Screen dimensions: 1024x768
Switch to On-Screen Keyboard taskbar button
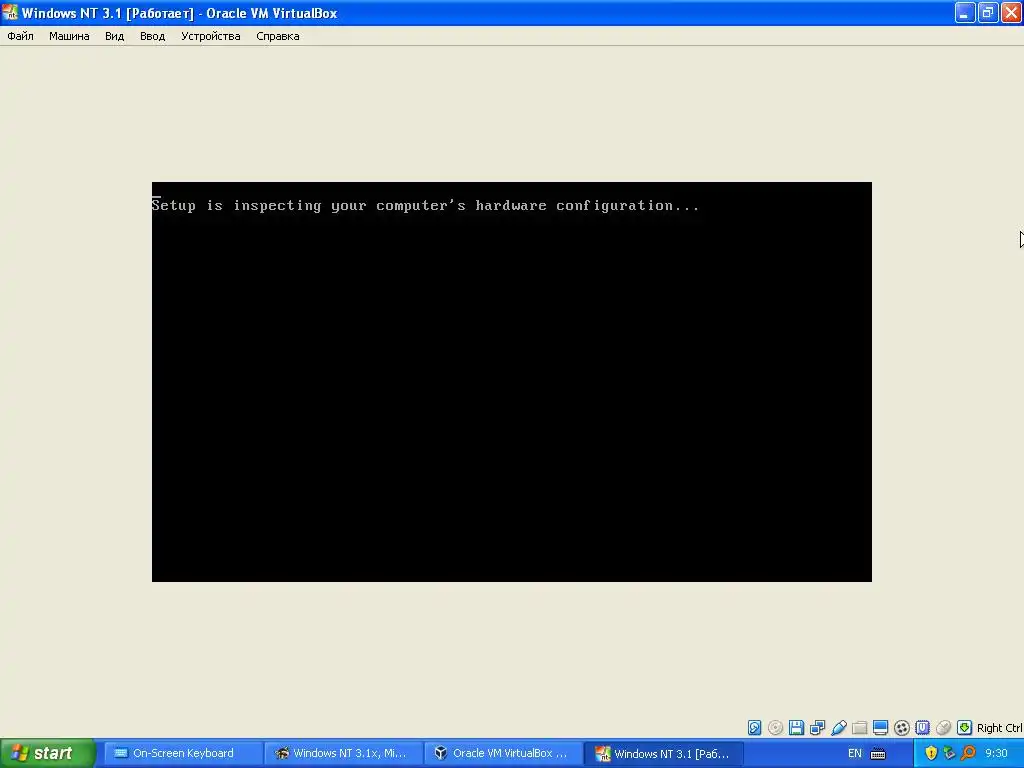point(182,753)
